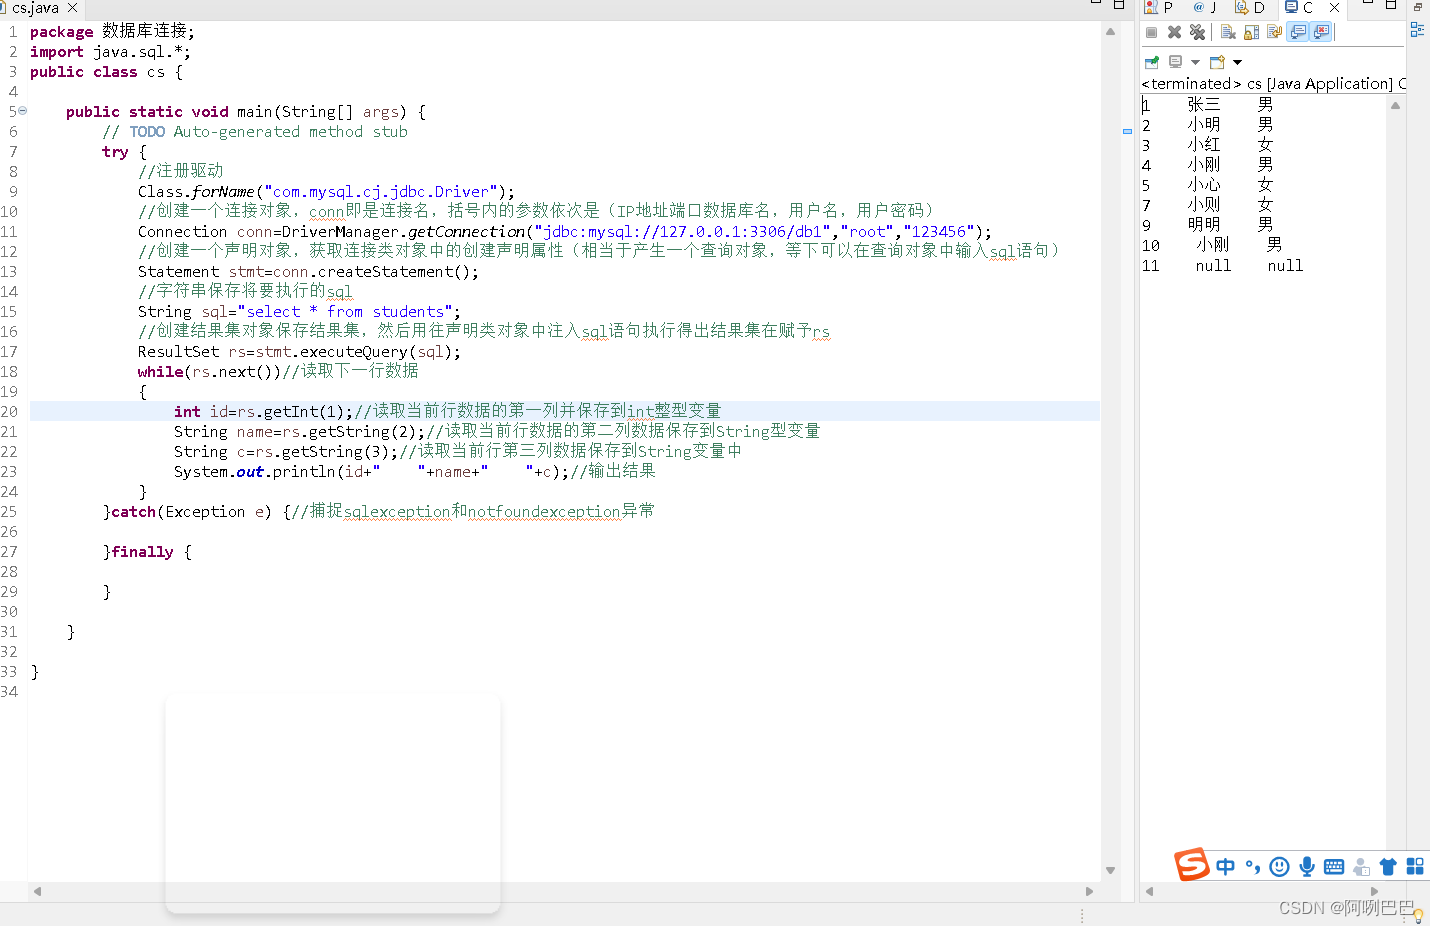Image resolution: width=1430 pixels, height=926 pixels.
Task: Click 'public class cs' declaration on line 3
Action: (97, 72)
